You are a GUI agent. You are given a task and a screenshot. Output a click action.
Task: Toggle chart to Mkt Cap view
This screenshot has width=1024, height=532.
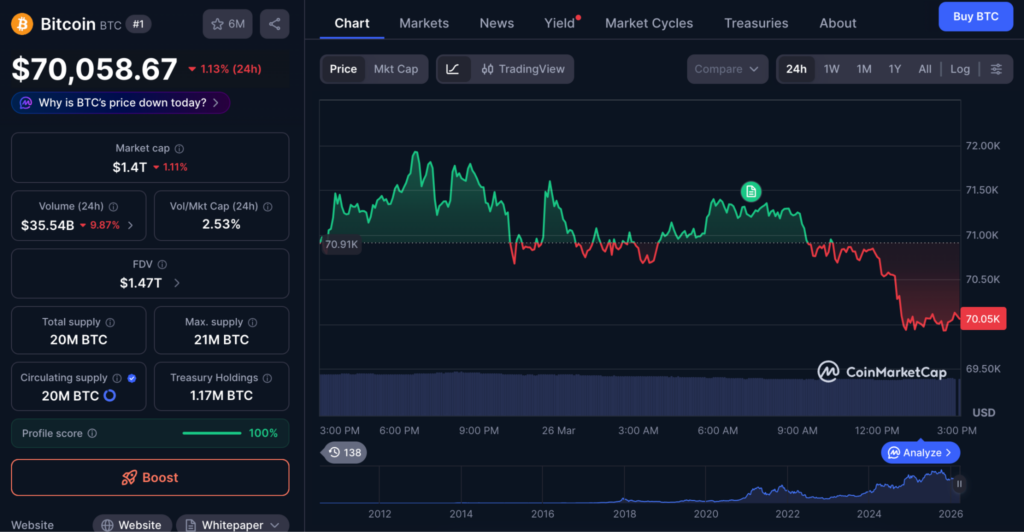point(395,69)
